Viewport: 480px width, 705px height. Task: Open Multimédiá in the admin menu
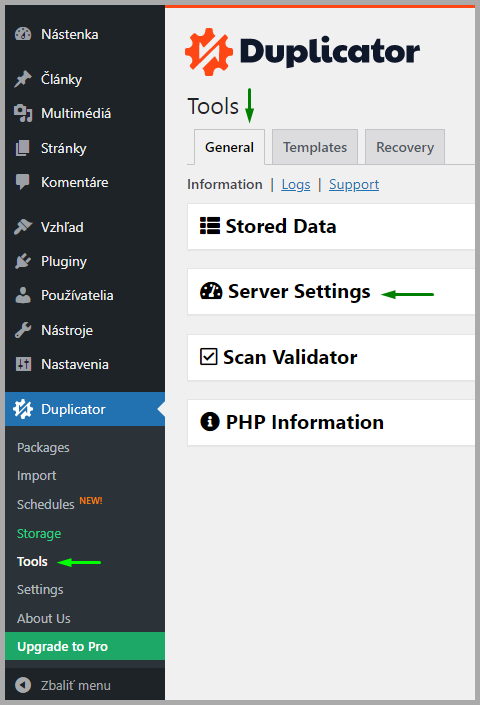click(85, 113)
